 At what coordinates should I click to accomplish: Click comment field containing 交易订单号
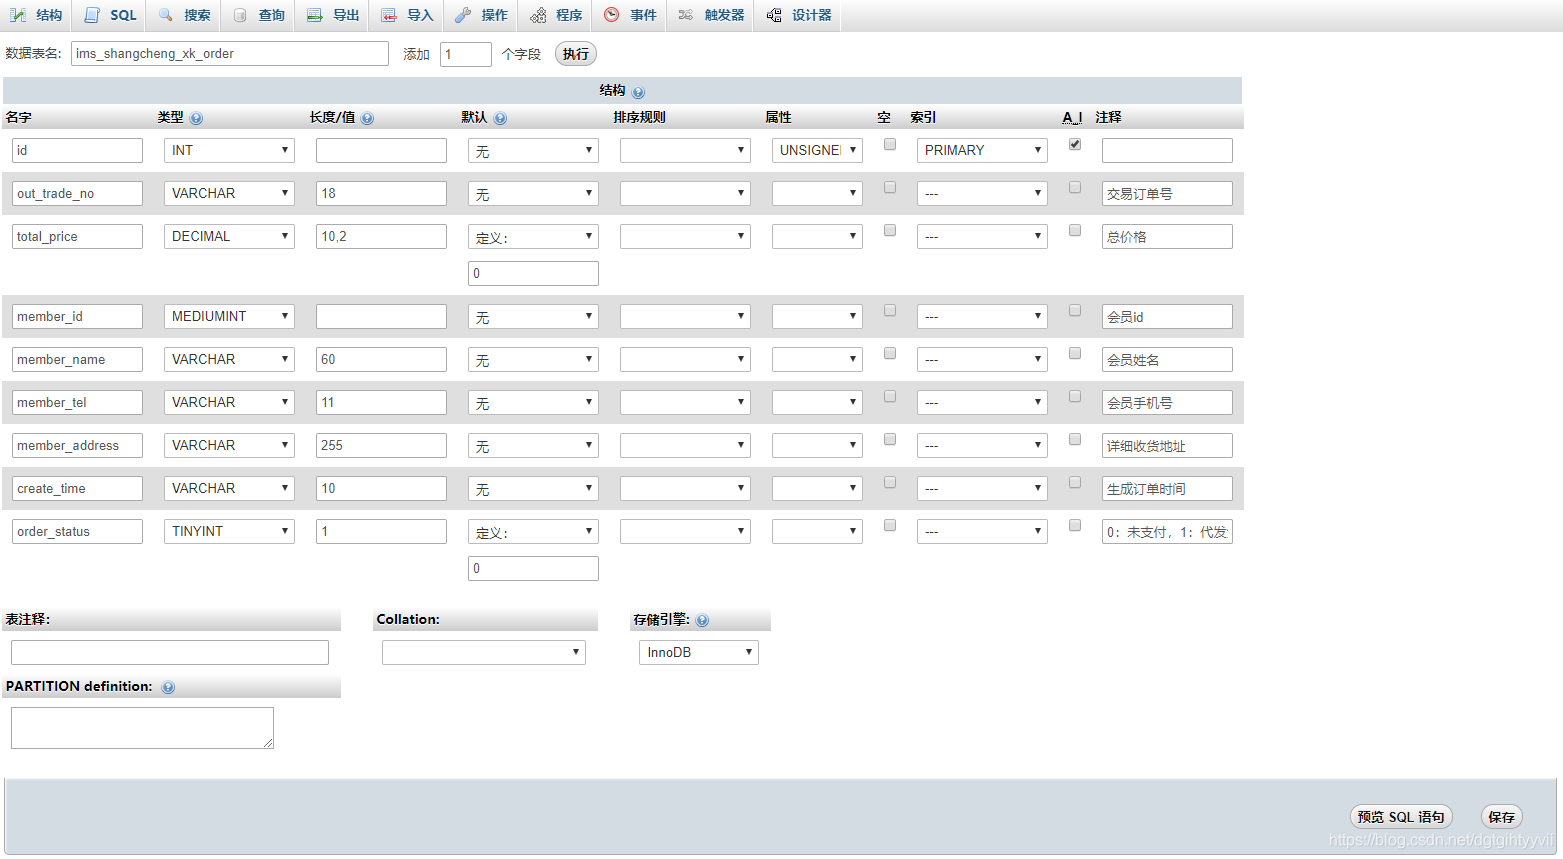click(1167, 193)
